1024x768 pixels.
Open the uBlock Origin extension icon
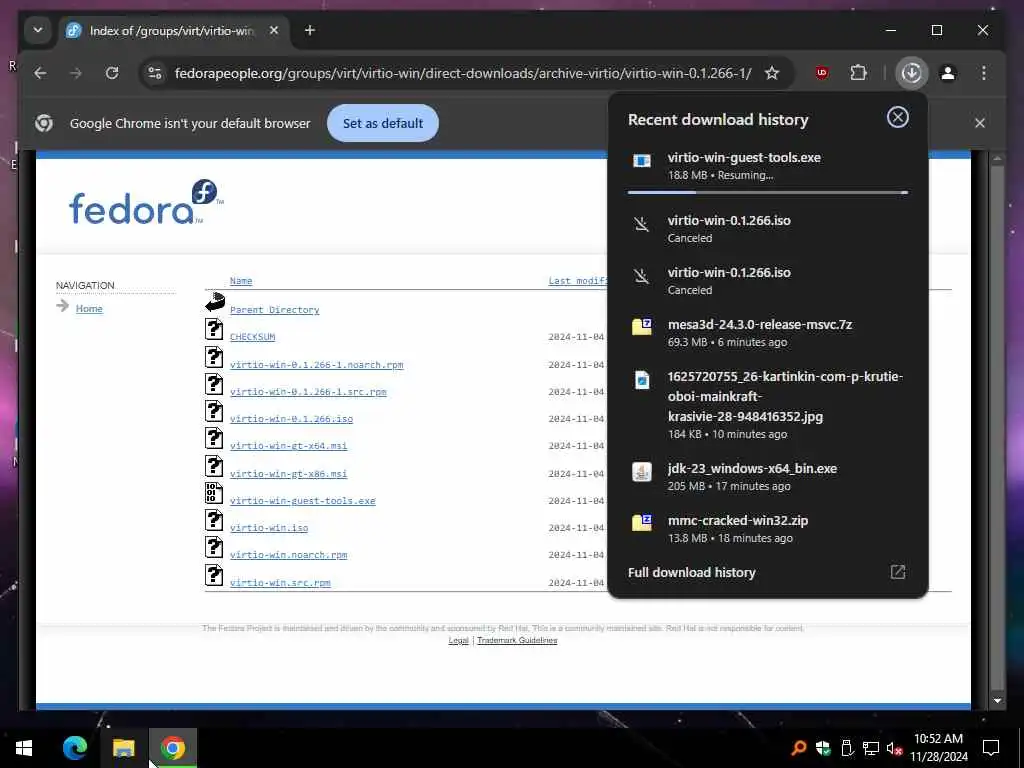point(822,73)
